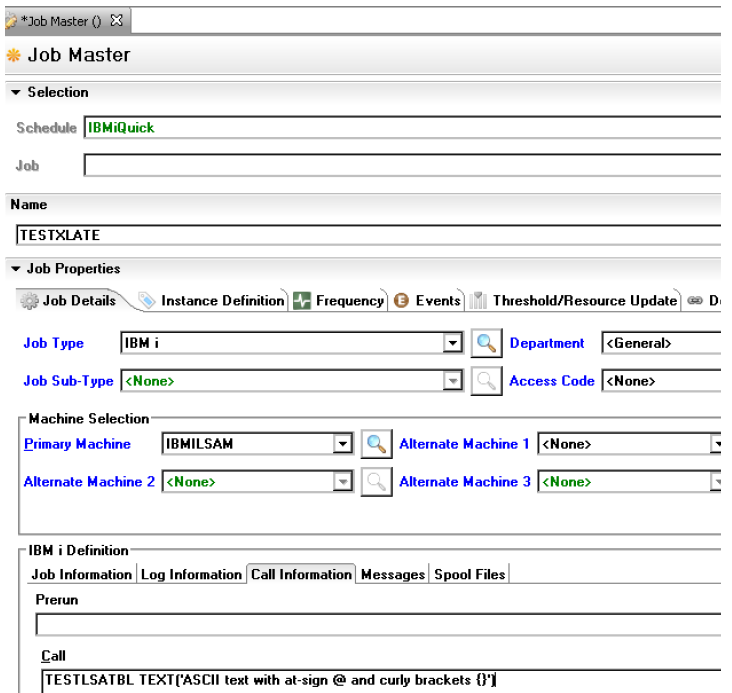Click the empty Job selection field
The image size is (732, 693).
coord(402,165)
